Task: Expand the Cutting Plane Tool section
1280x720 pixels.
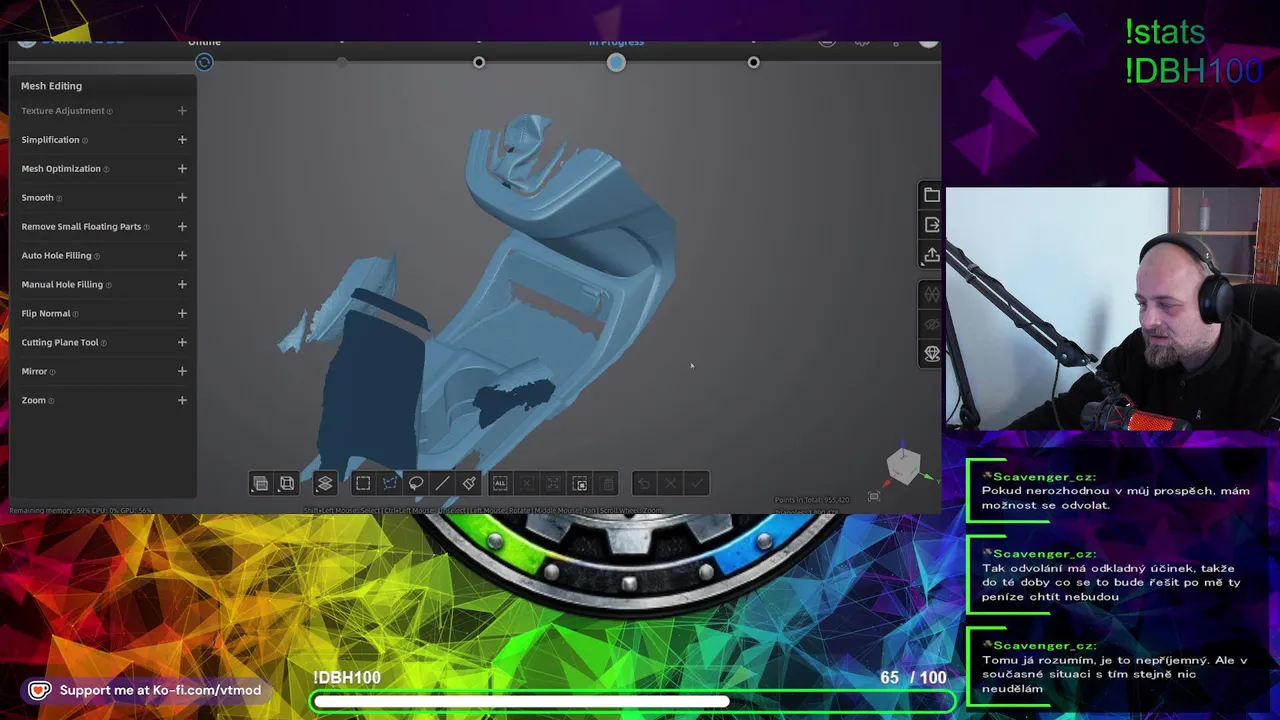Action: (182, 343)
